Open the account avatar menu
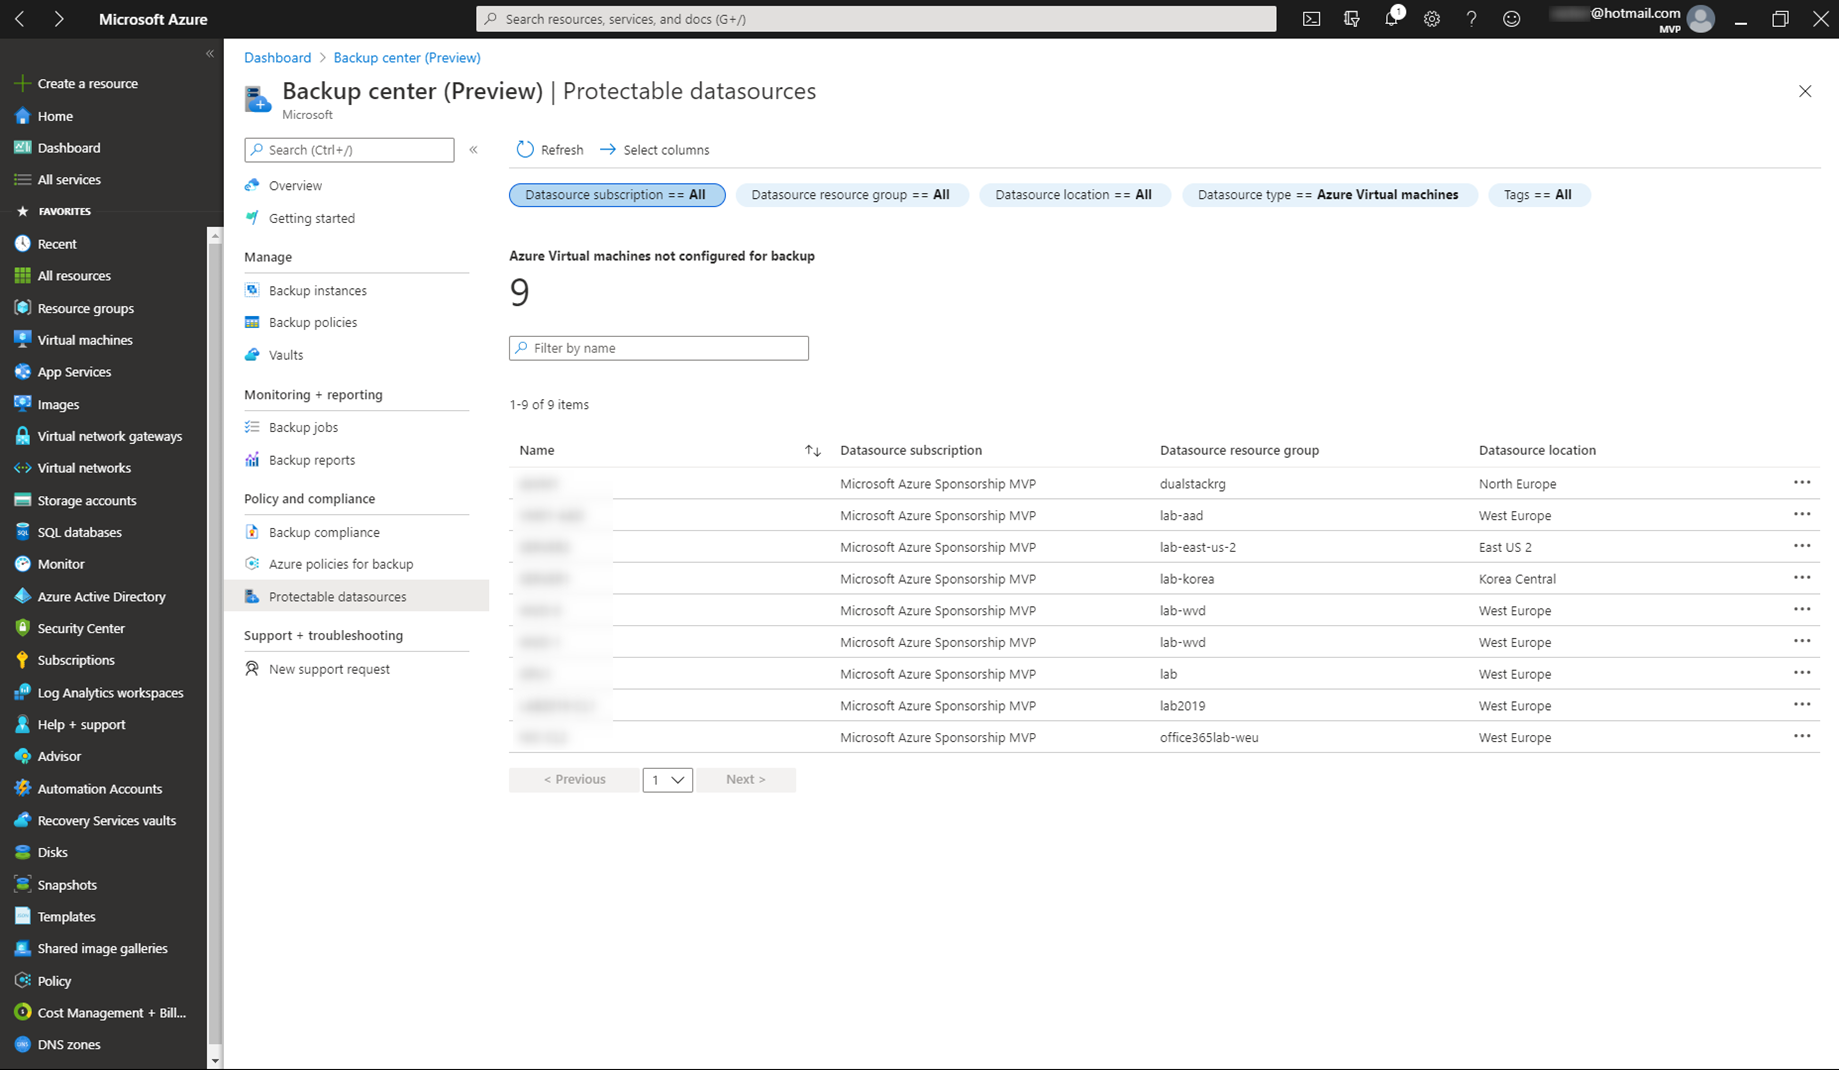This screenshot has width=1839, height=1070. 1700,19
